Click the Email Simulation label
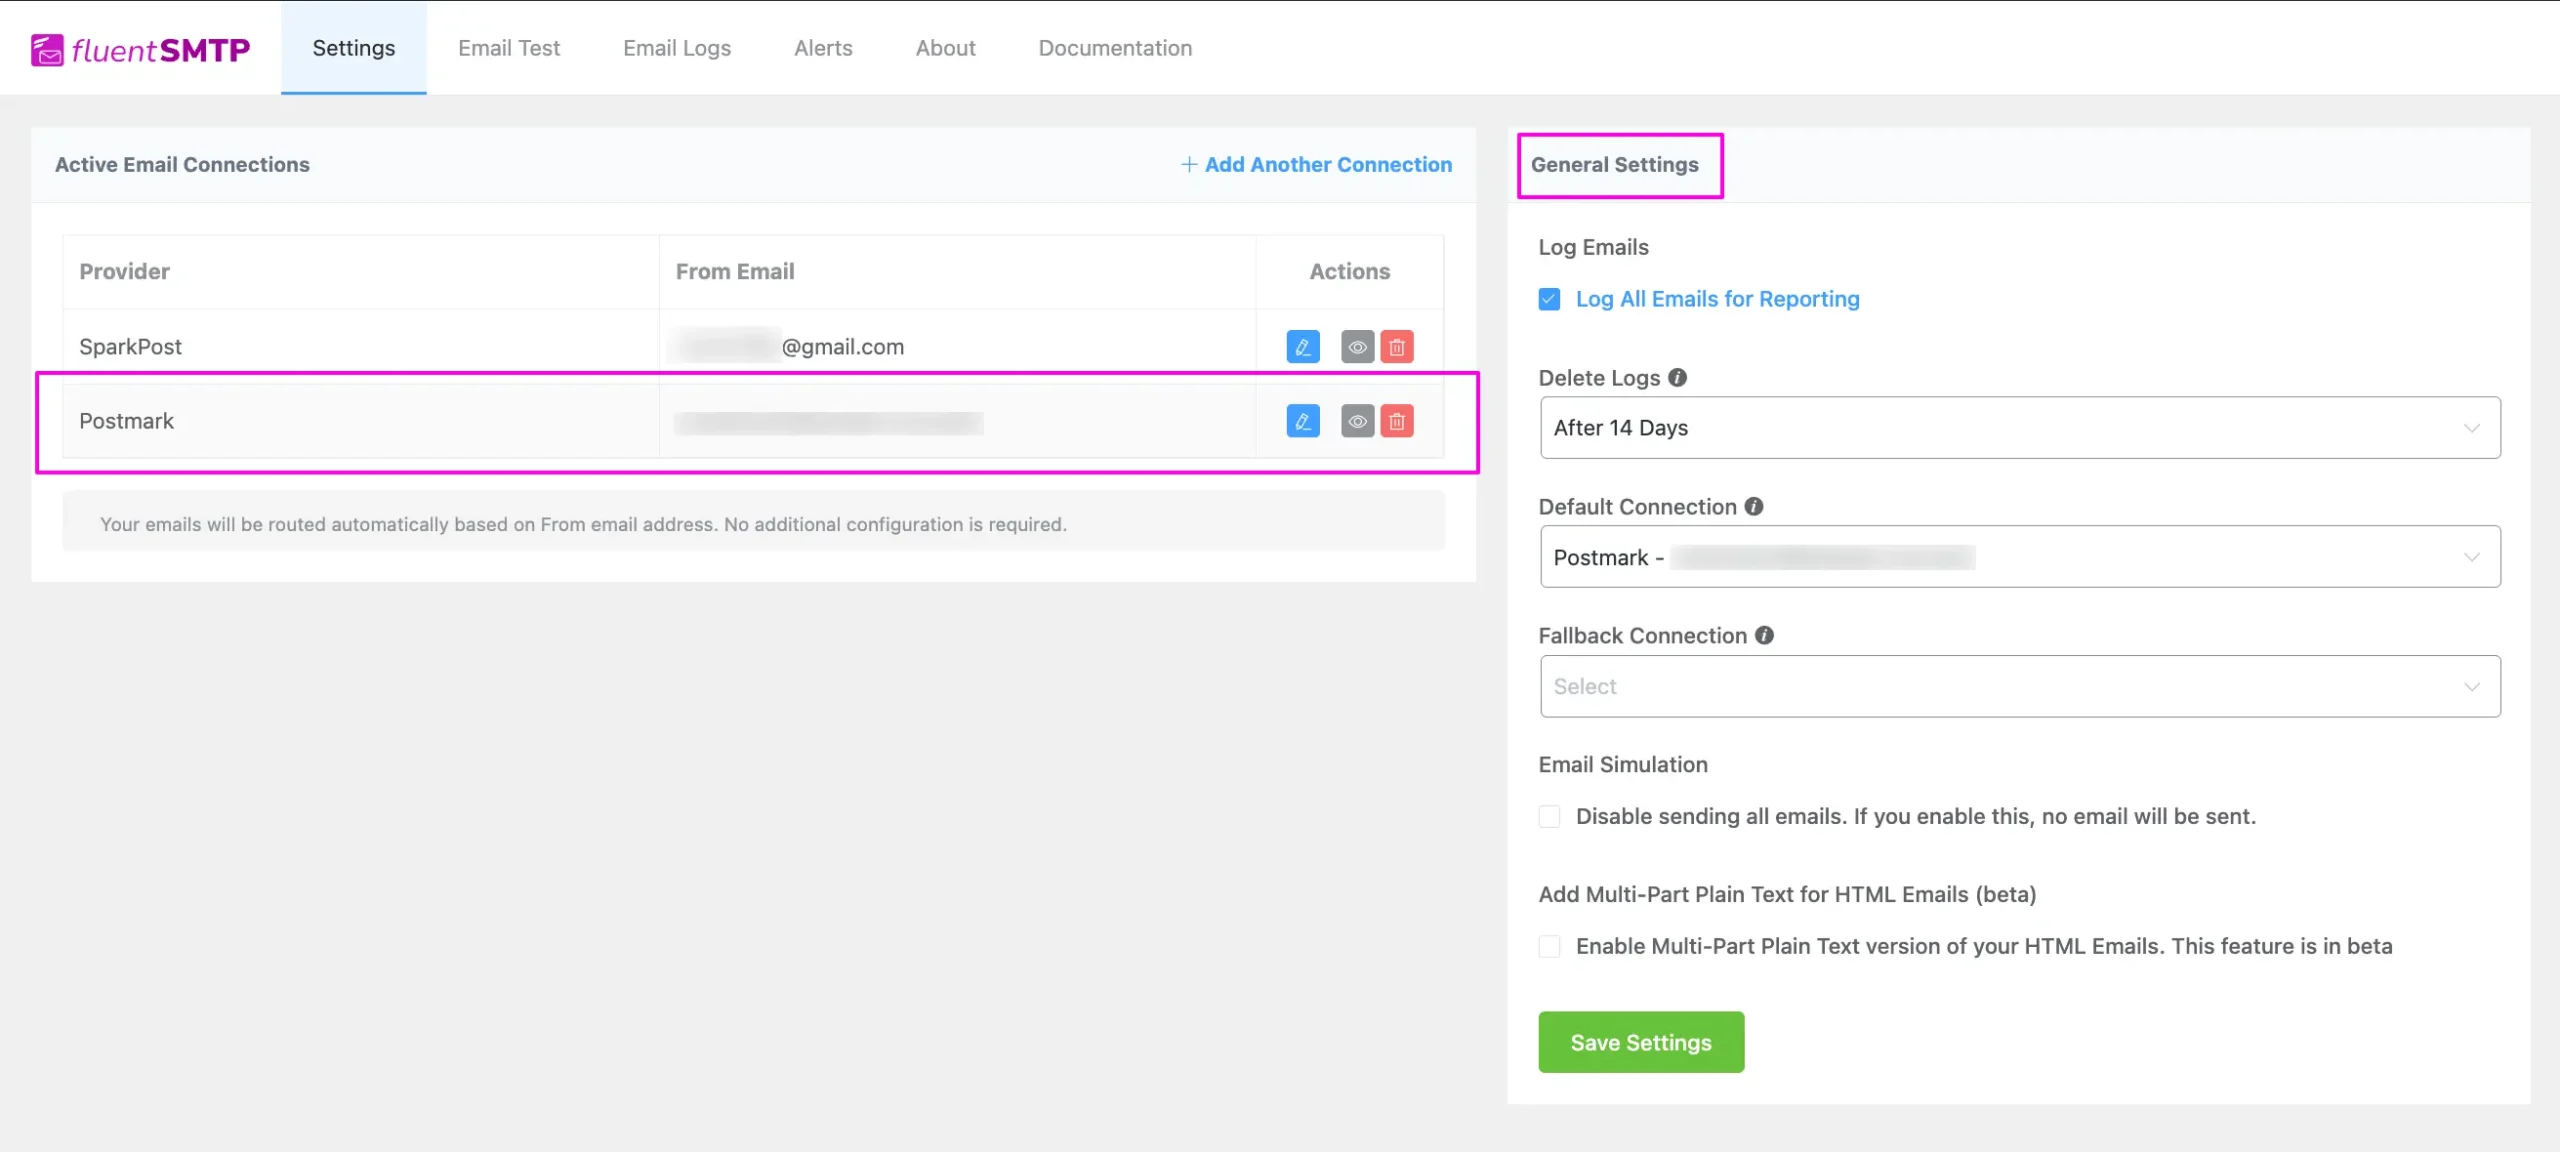 pos(1623,764)
